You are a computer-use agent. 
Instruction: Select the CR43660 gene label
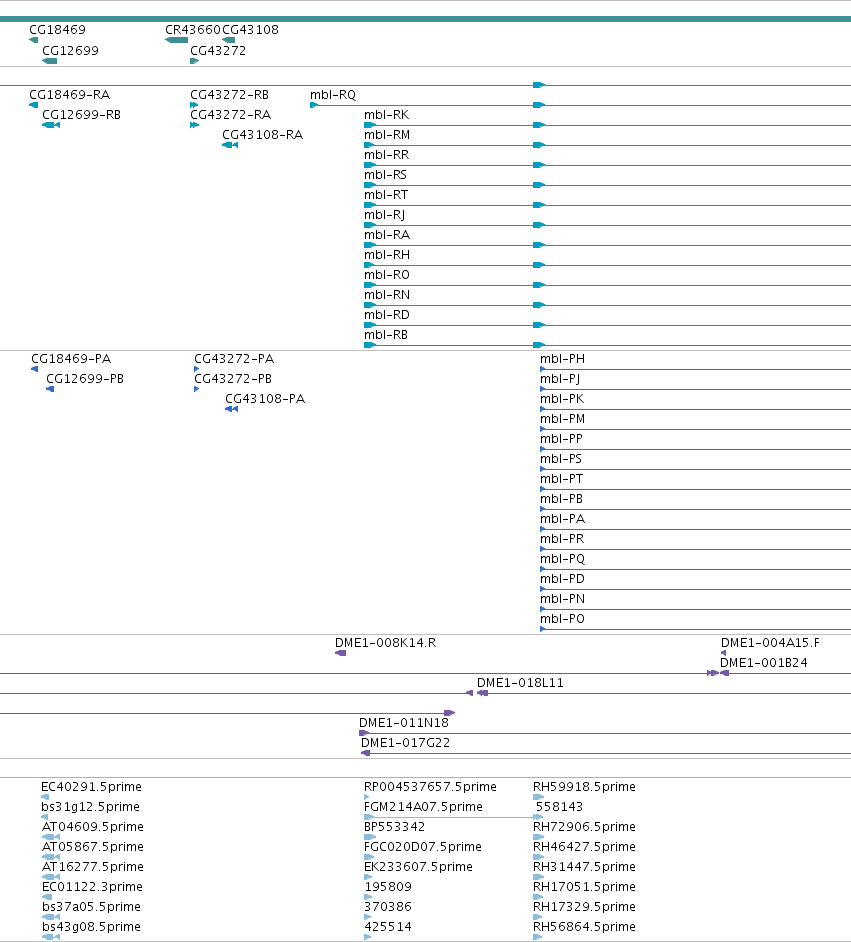point(193,29)
